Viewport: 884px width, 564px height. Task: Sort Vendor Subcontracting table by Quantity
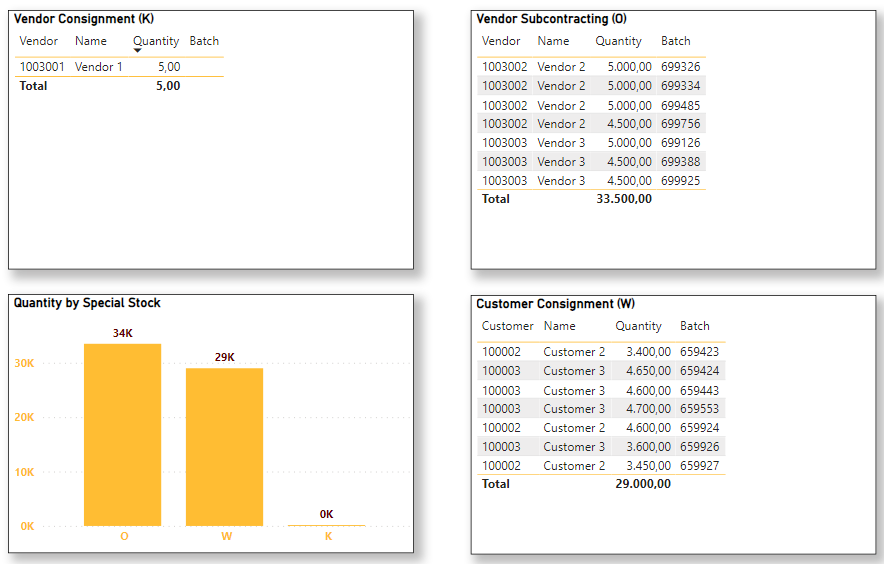pos(618,41)
